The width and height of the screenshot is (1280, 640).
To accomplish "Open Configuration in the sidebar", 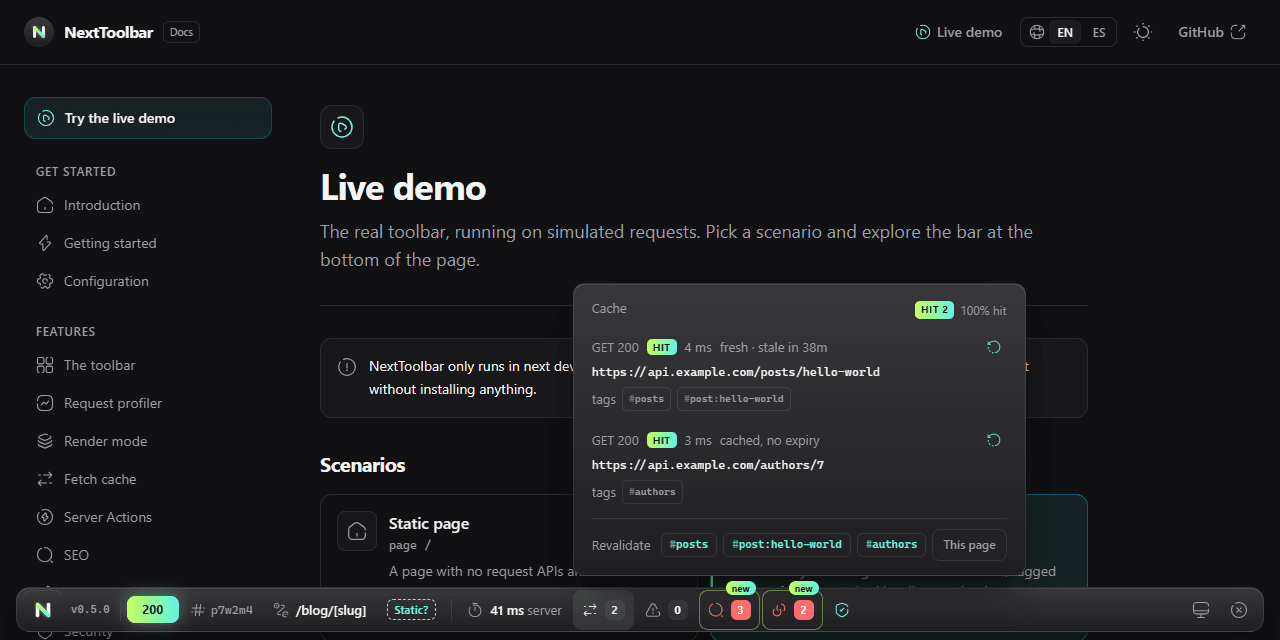I will click(x=148, y=281).
